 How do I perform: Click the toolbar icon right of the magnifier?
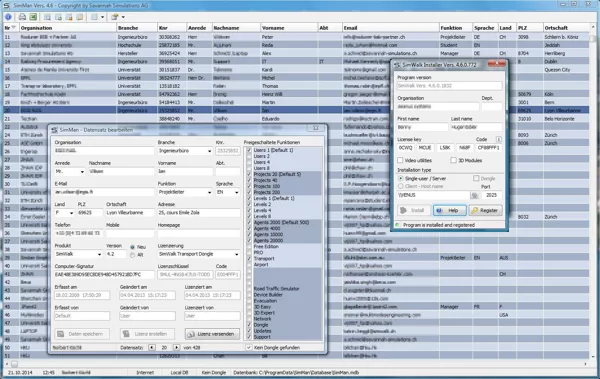coord(58,17)
